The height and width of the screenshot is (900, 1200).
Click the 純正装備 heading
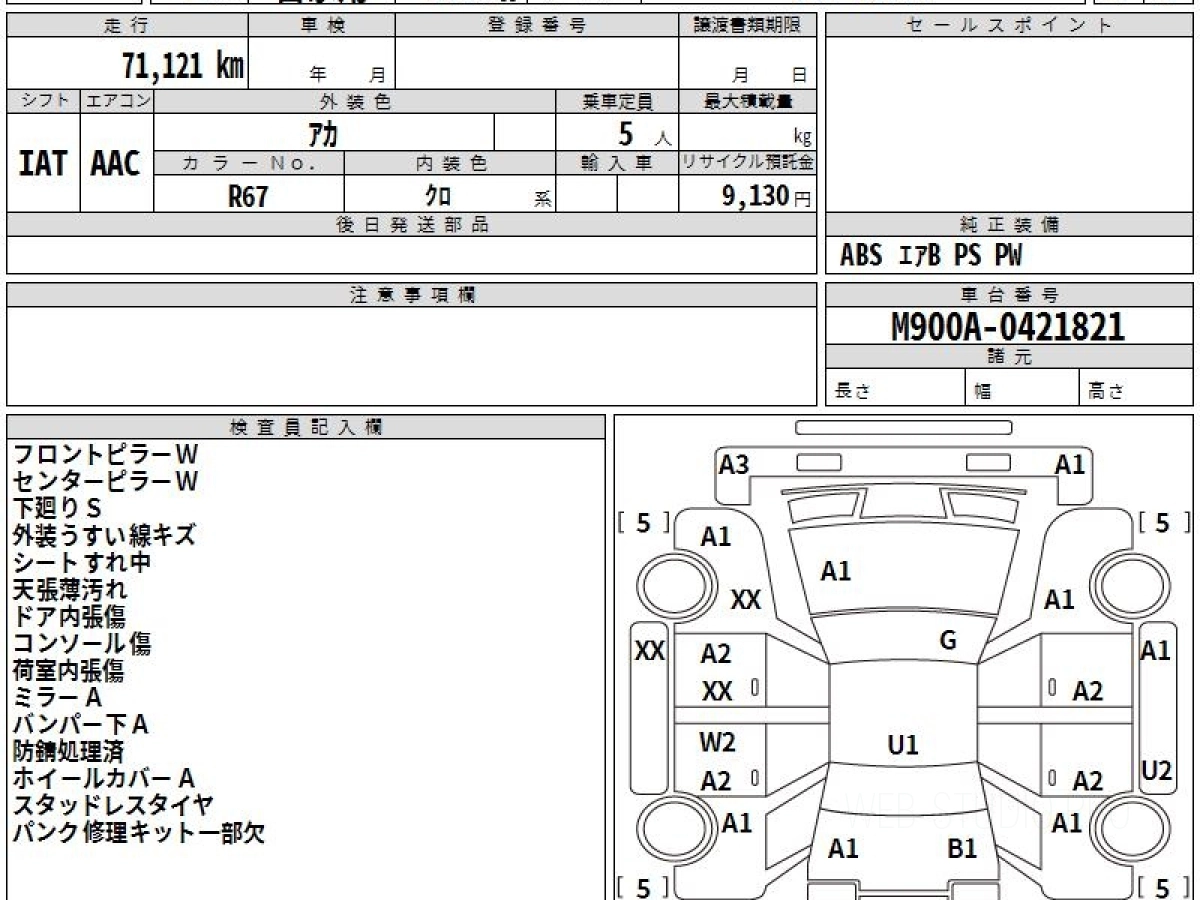1009,225
